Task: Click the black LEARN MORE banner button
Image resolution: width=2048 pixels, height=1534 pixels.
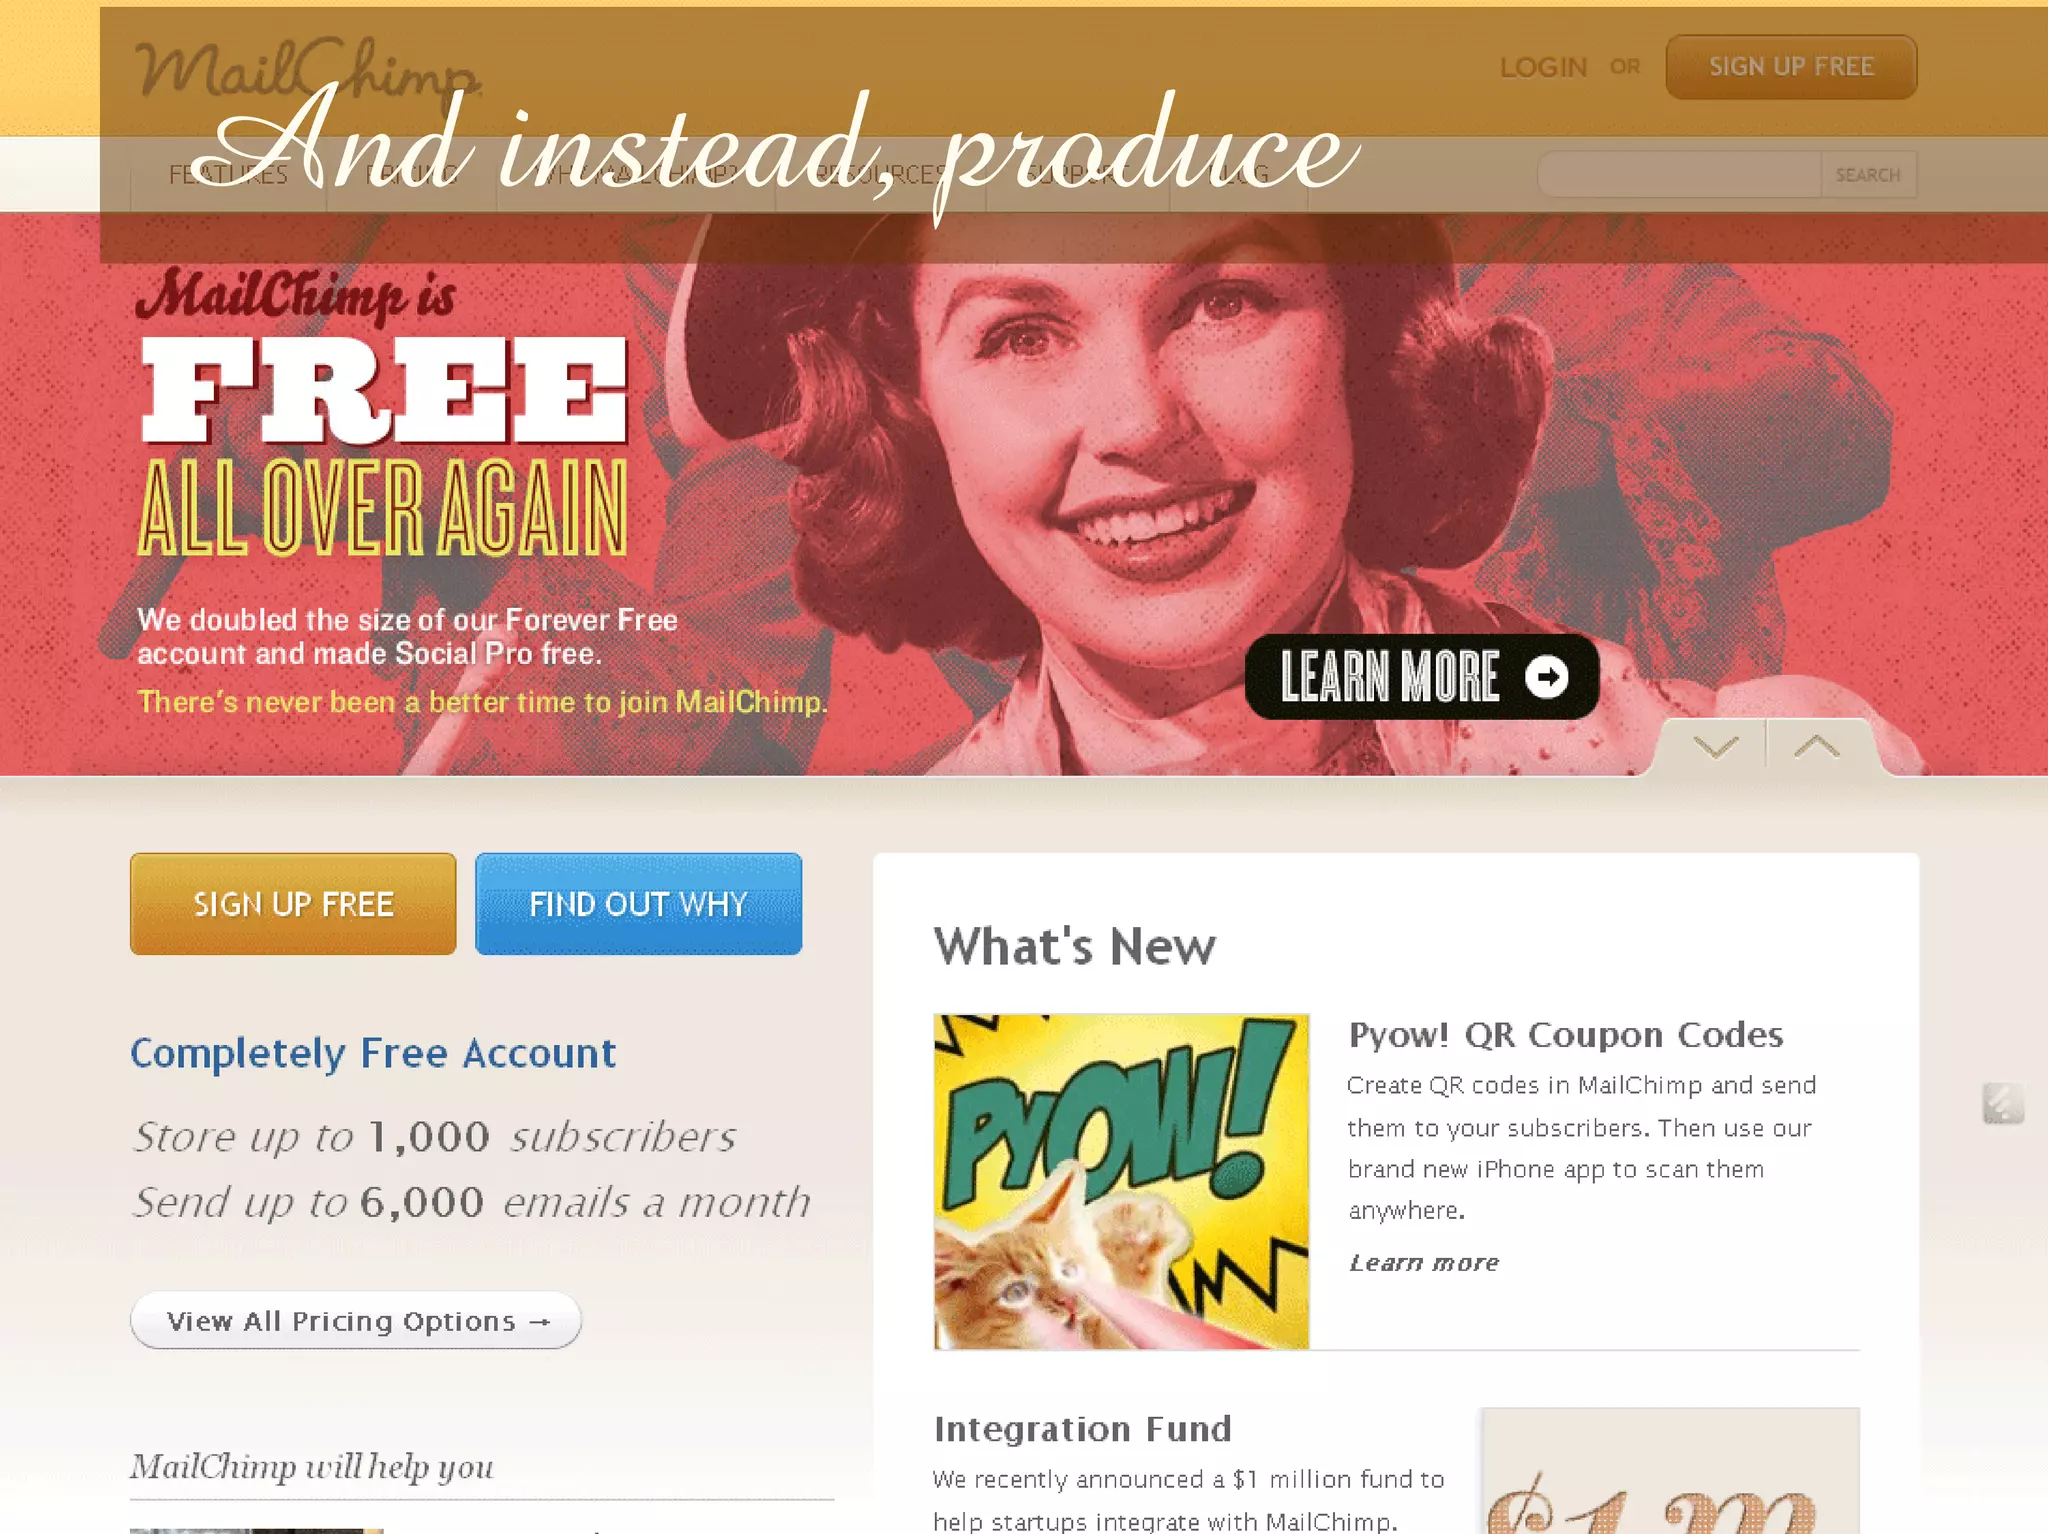Action: pos(1421,677)
